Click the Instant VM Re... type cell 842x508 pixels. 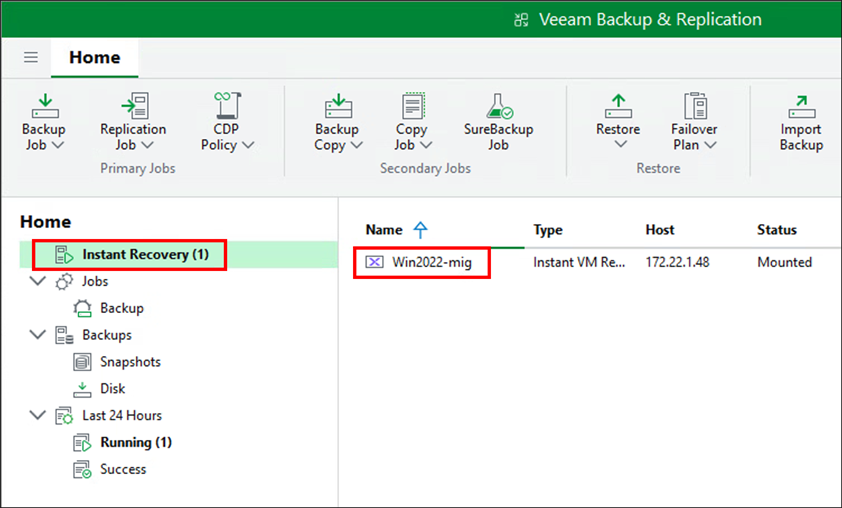coord(579,262)
